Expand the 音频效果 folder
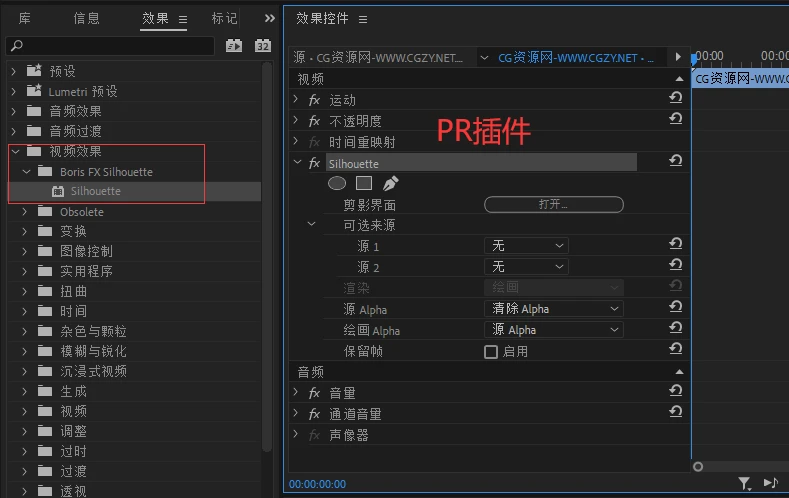 [13, 111]
